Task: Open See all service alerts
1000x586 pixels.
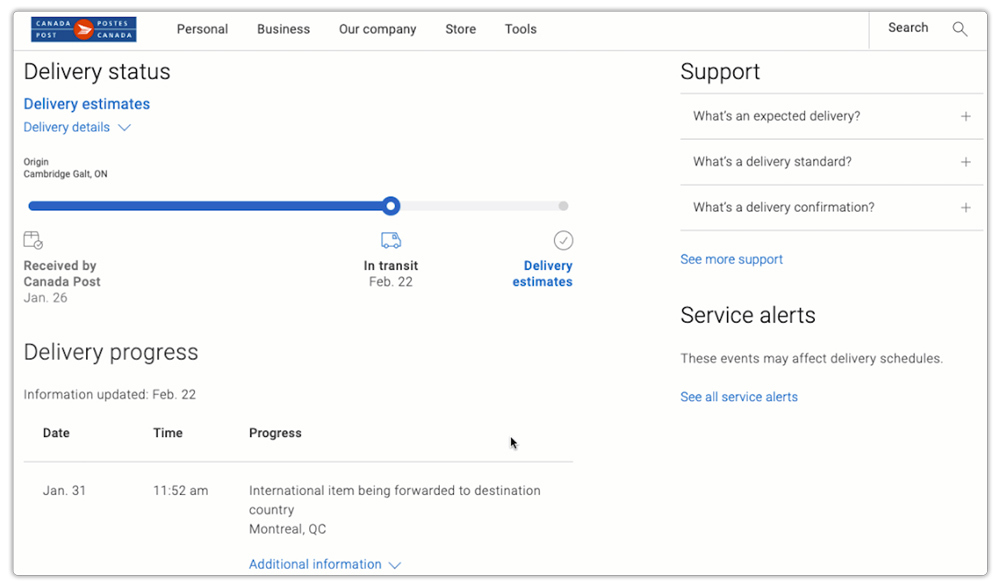Action: (x=739, y=397)
